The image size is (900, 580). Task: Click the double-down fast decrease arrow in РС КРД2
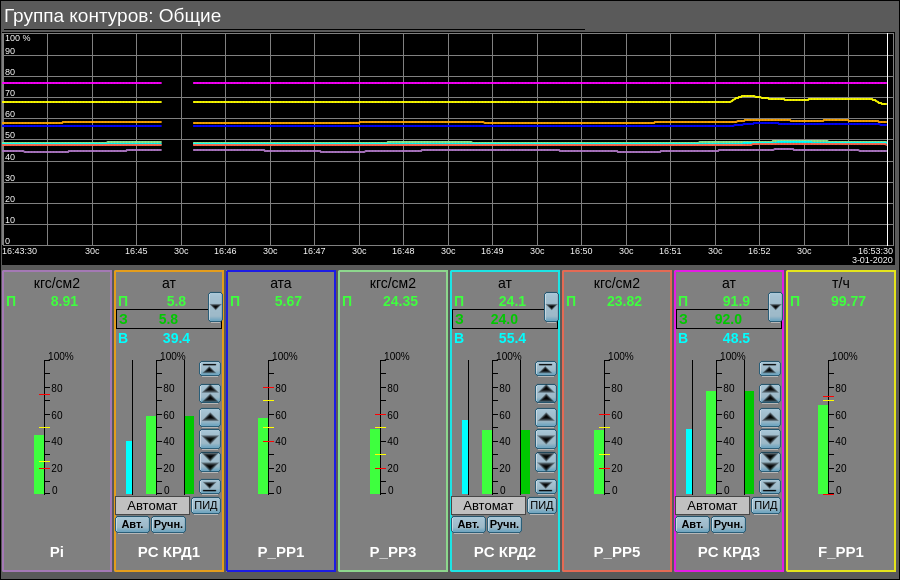click(545, 462)
